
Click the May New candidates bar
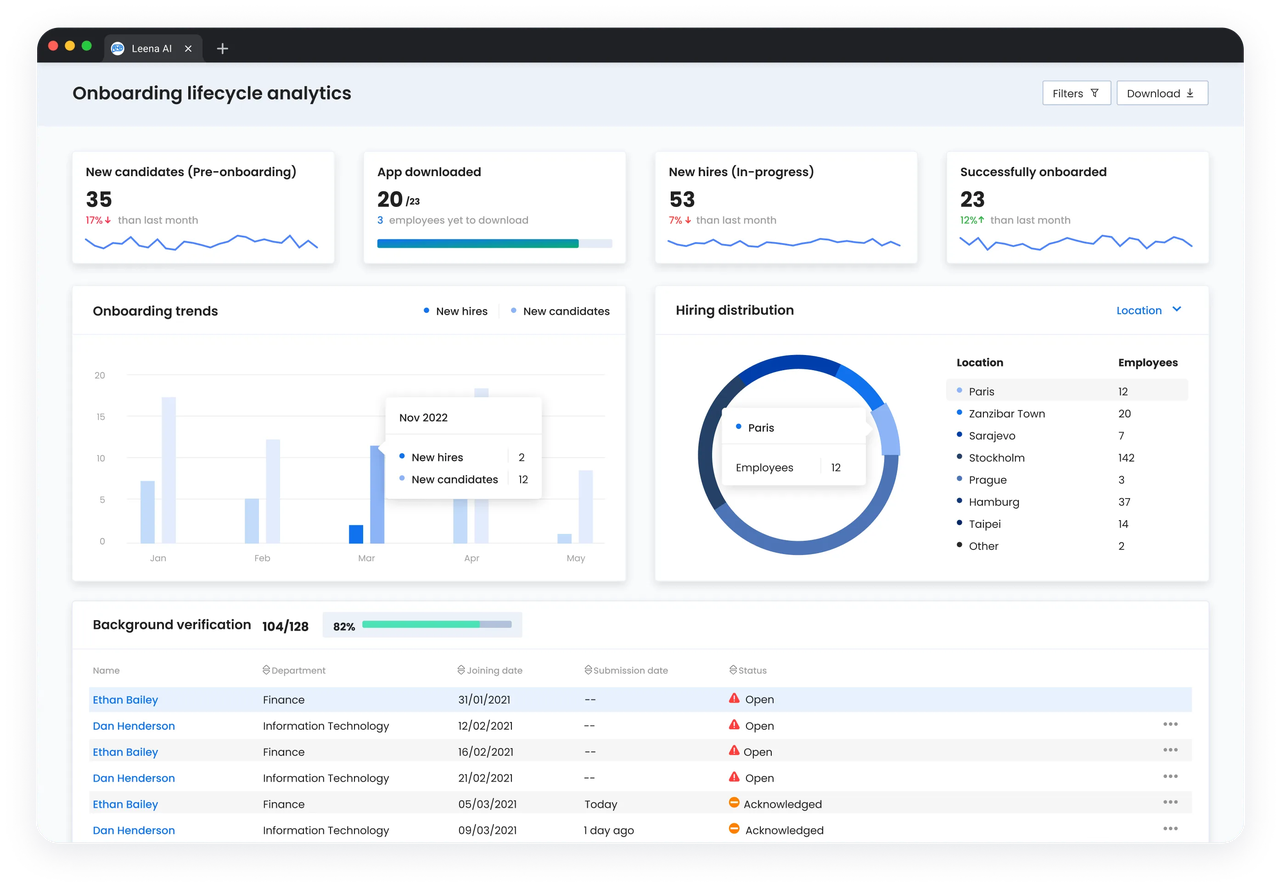coord(586,507)
